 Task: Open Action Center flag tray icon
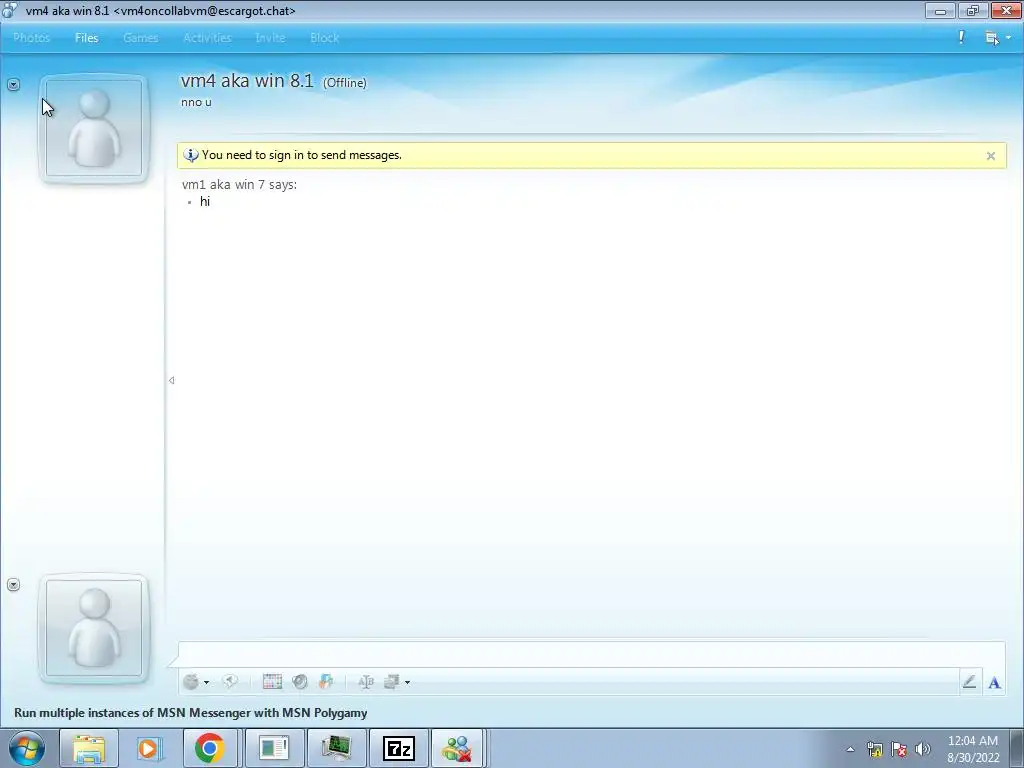899,749
